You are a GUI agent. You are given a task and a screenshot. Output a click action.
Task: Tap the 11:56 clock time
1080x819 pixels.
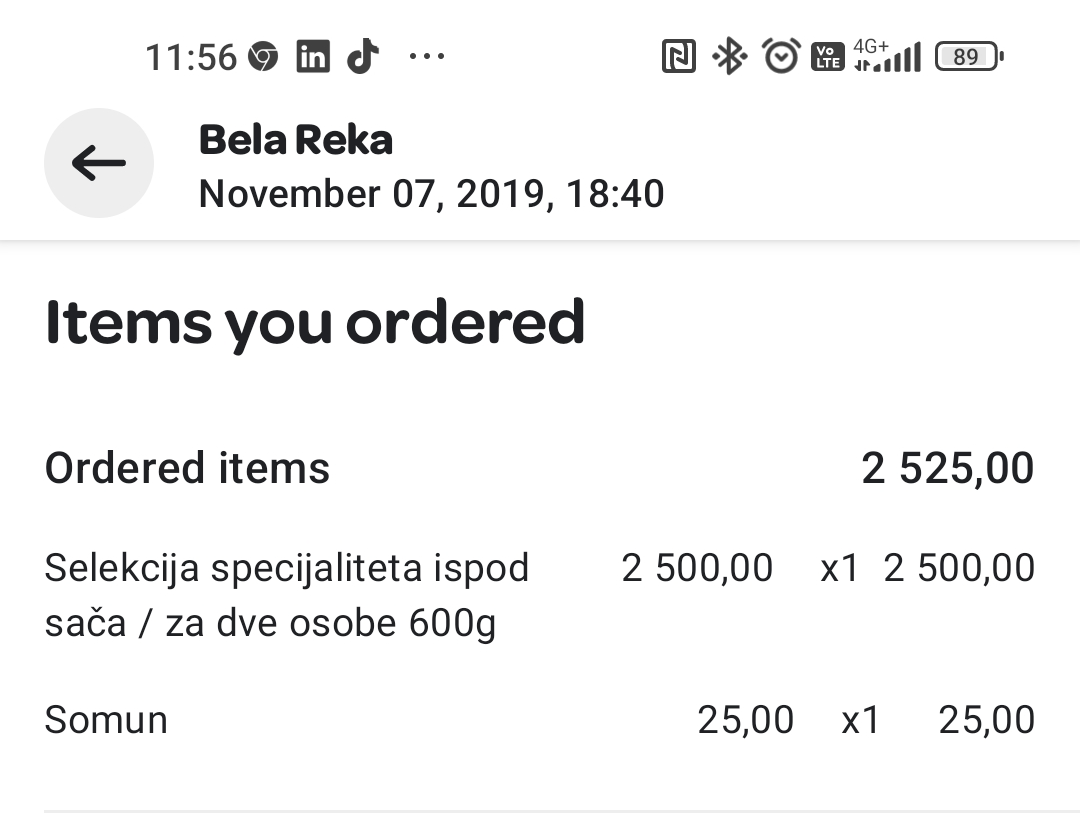click(191, 57)
